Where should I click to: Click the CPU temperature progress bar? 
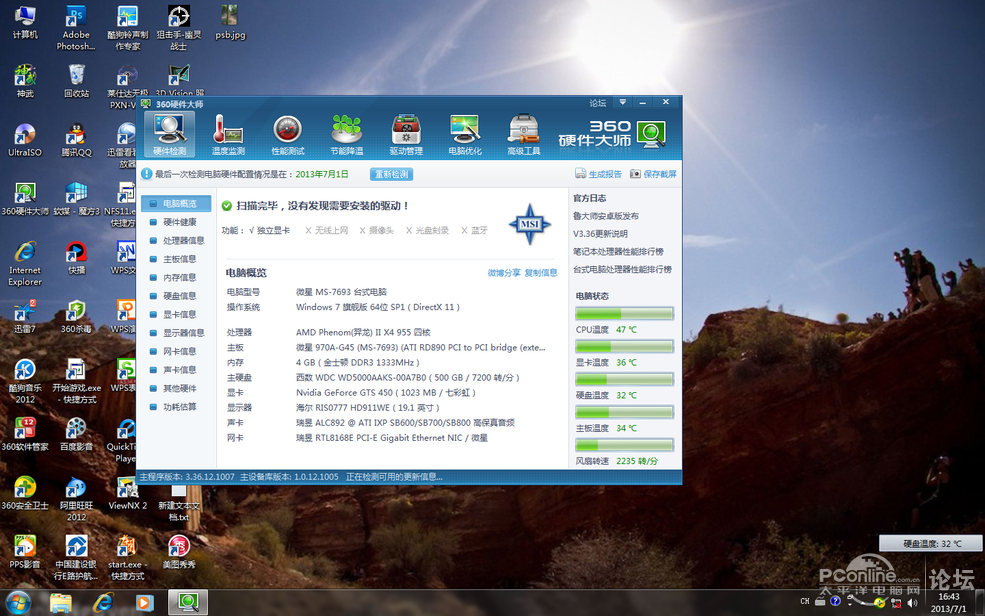coord(624,313)
